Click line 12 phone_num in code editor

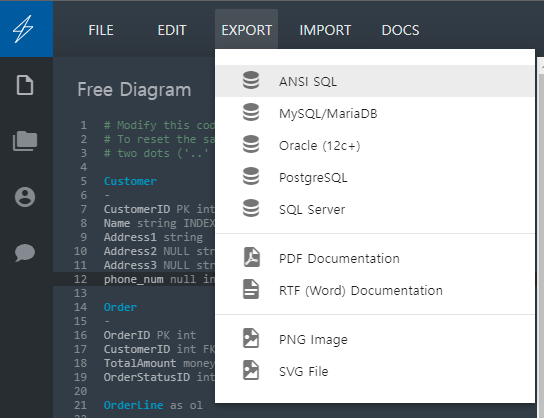134,279
